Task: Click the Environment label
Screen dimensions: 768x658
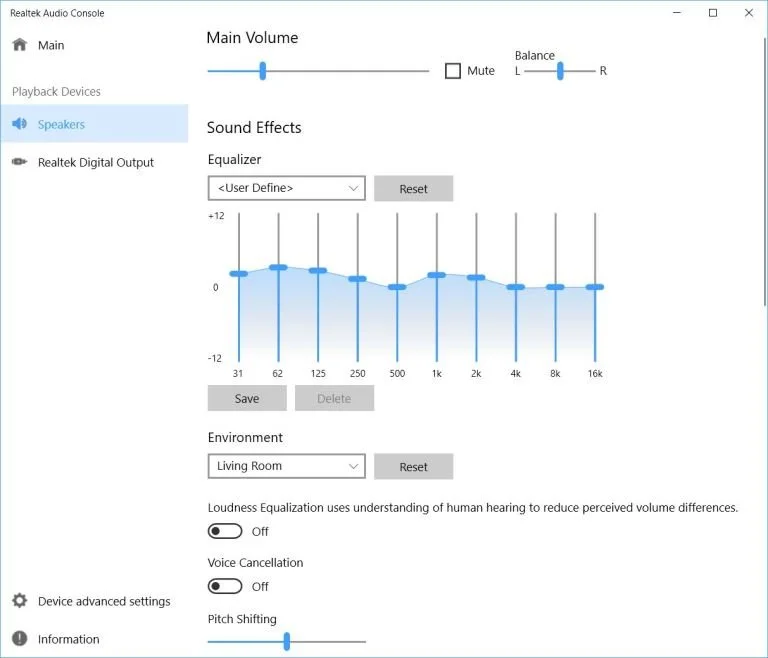Action: 245,437
